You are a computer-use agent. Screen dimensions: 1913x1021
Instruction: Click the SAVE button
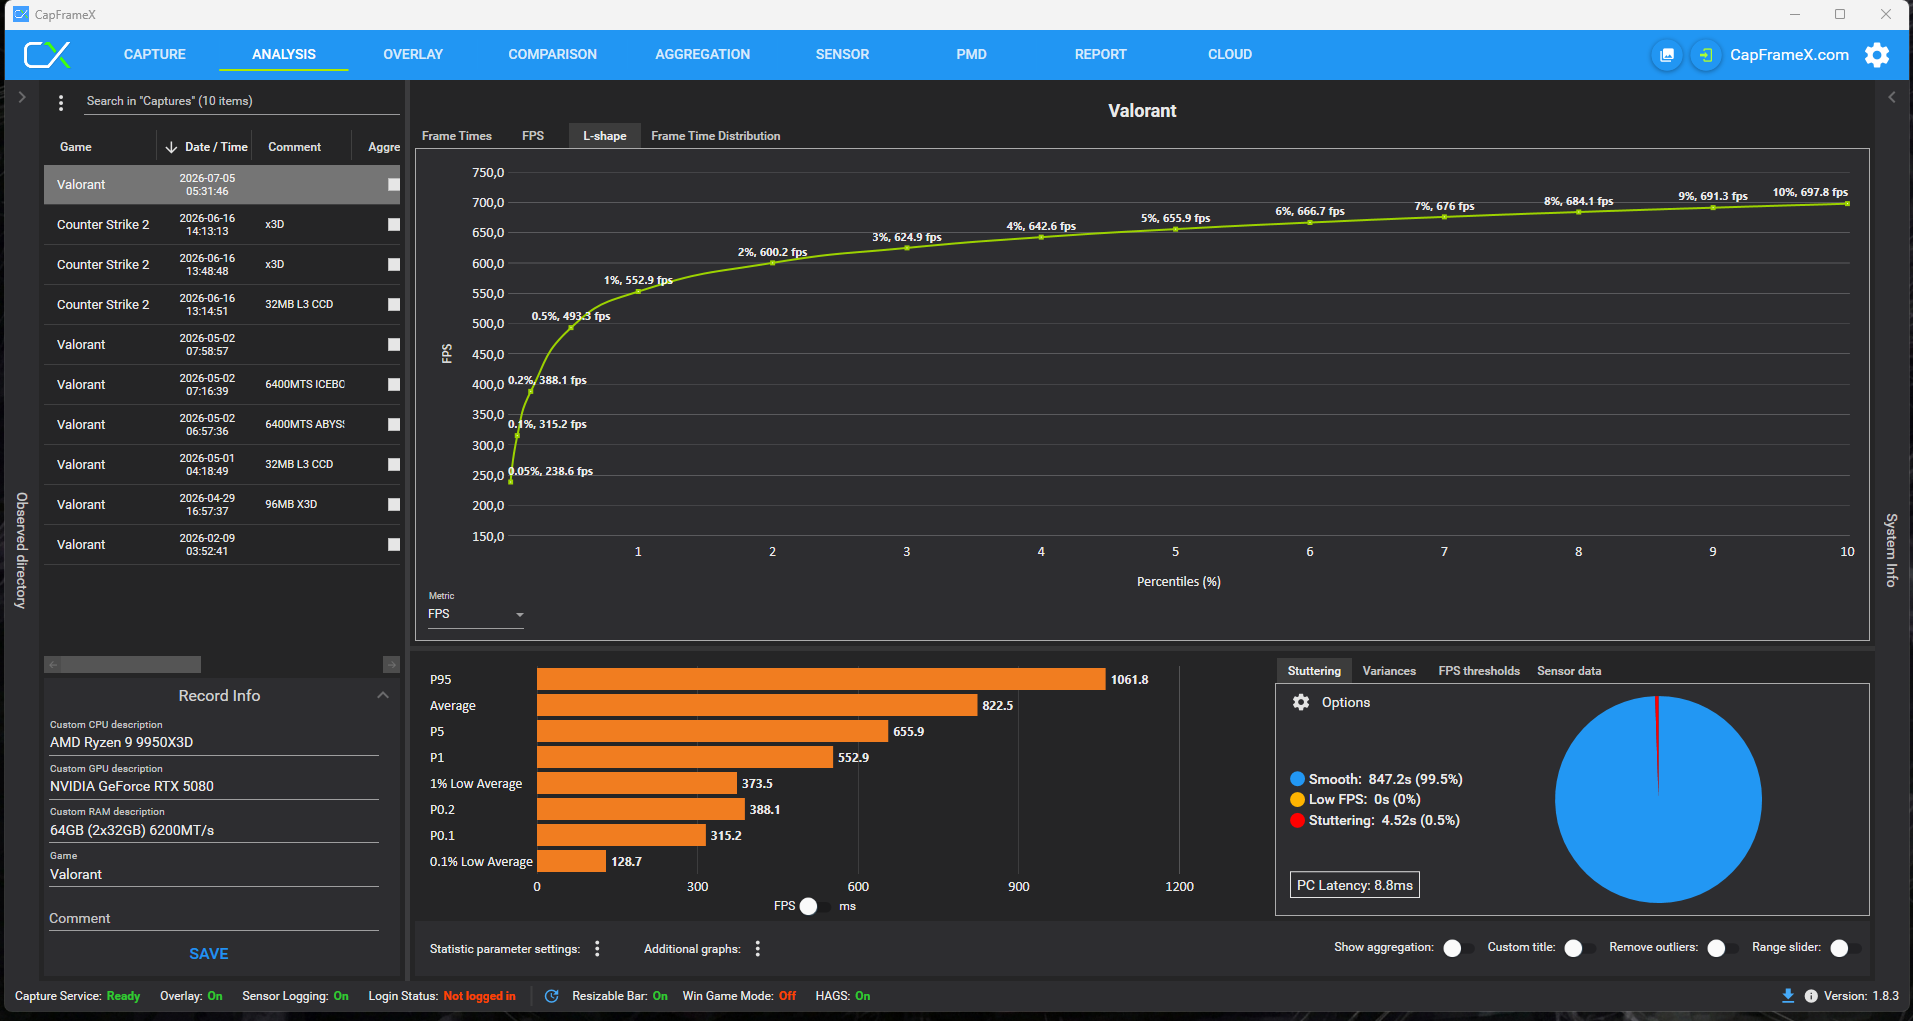209,954
